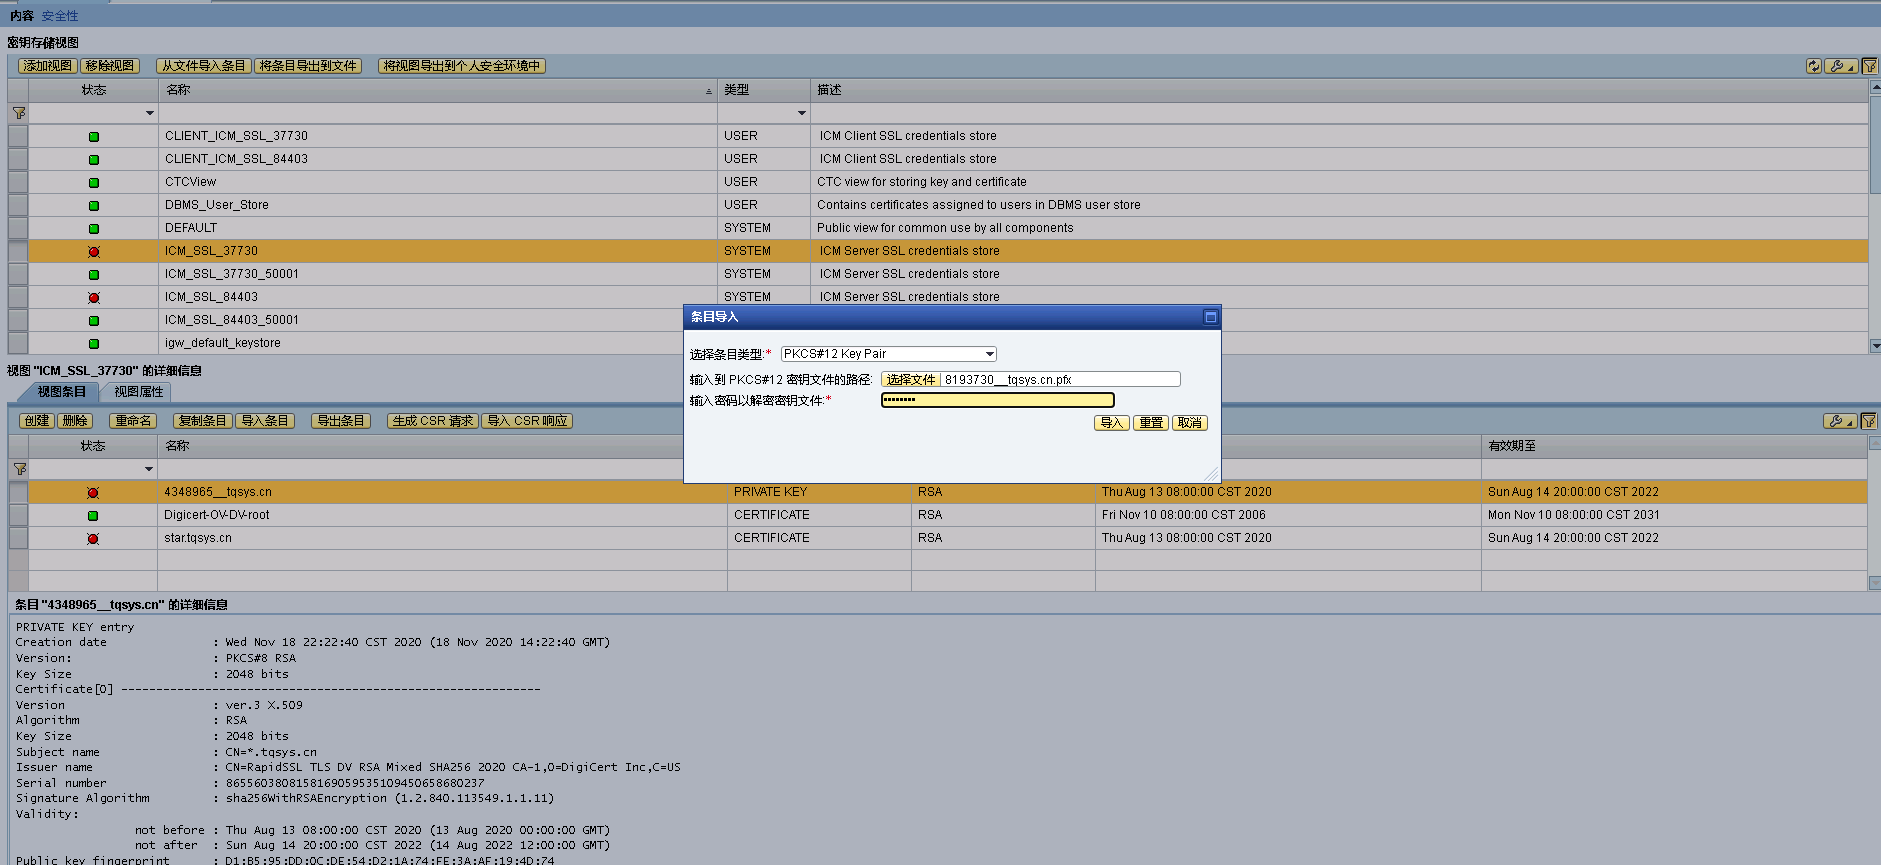Select row marker of ICM_SSL_84403_50001
The width and height of the screenshot is (1881, 865).
coord(18,320)
